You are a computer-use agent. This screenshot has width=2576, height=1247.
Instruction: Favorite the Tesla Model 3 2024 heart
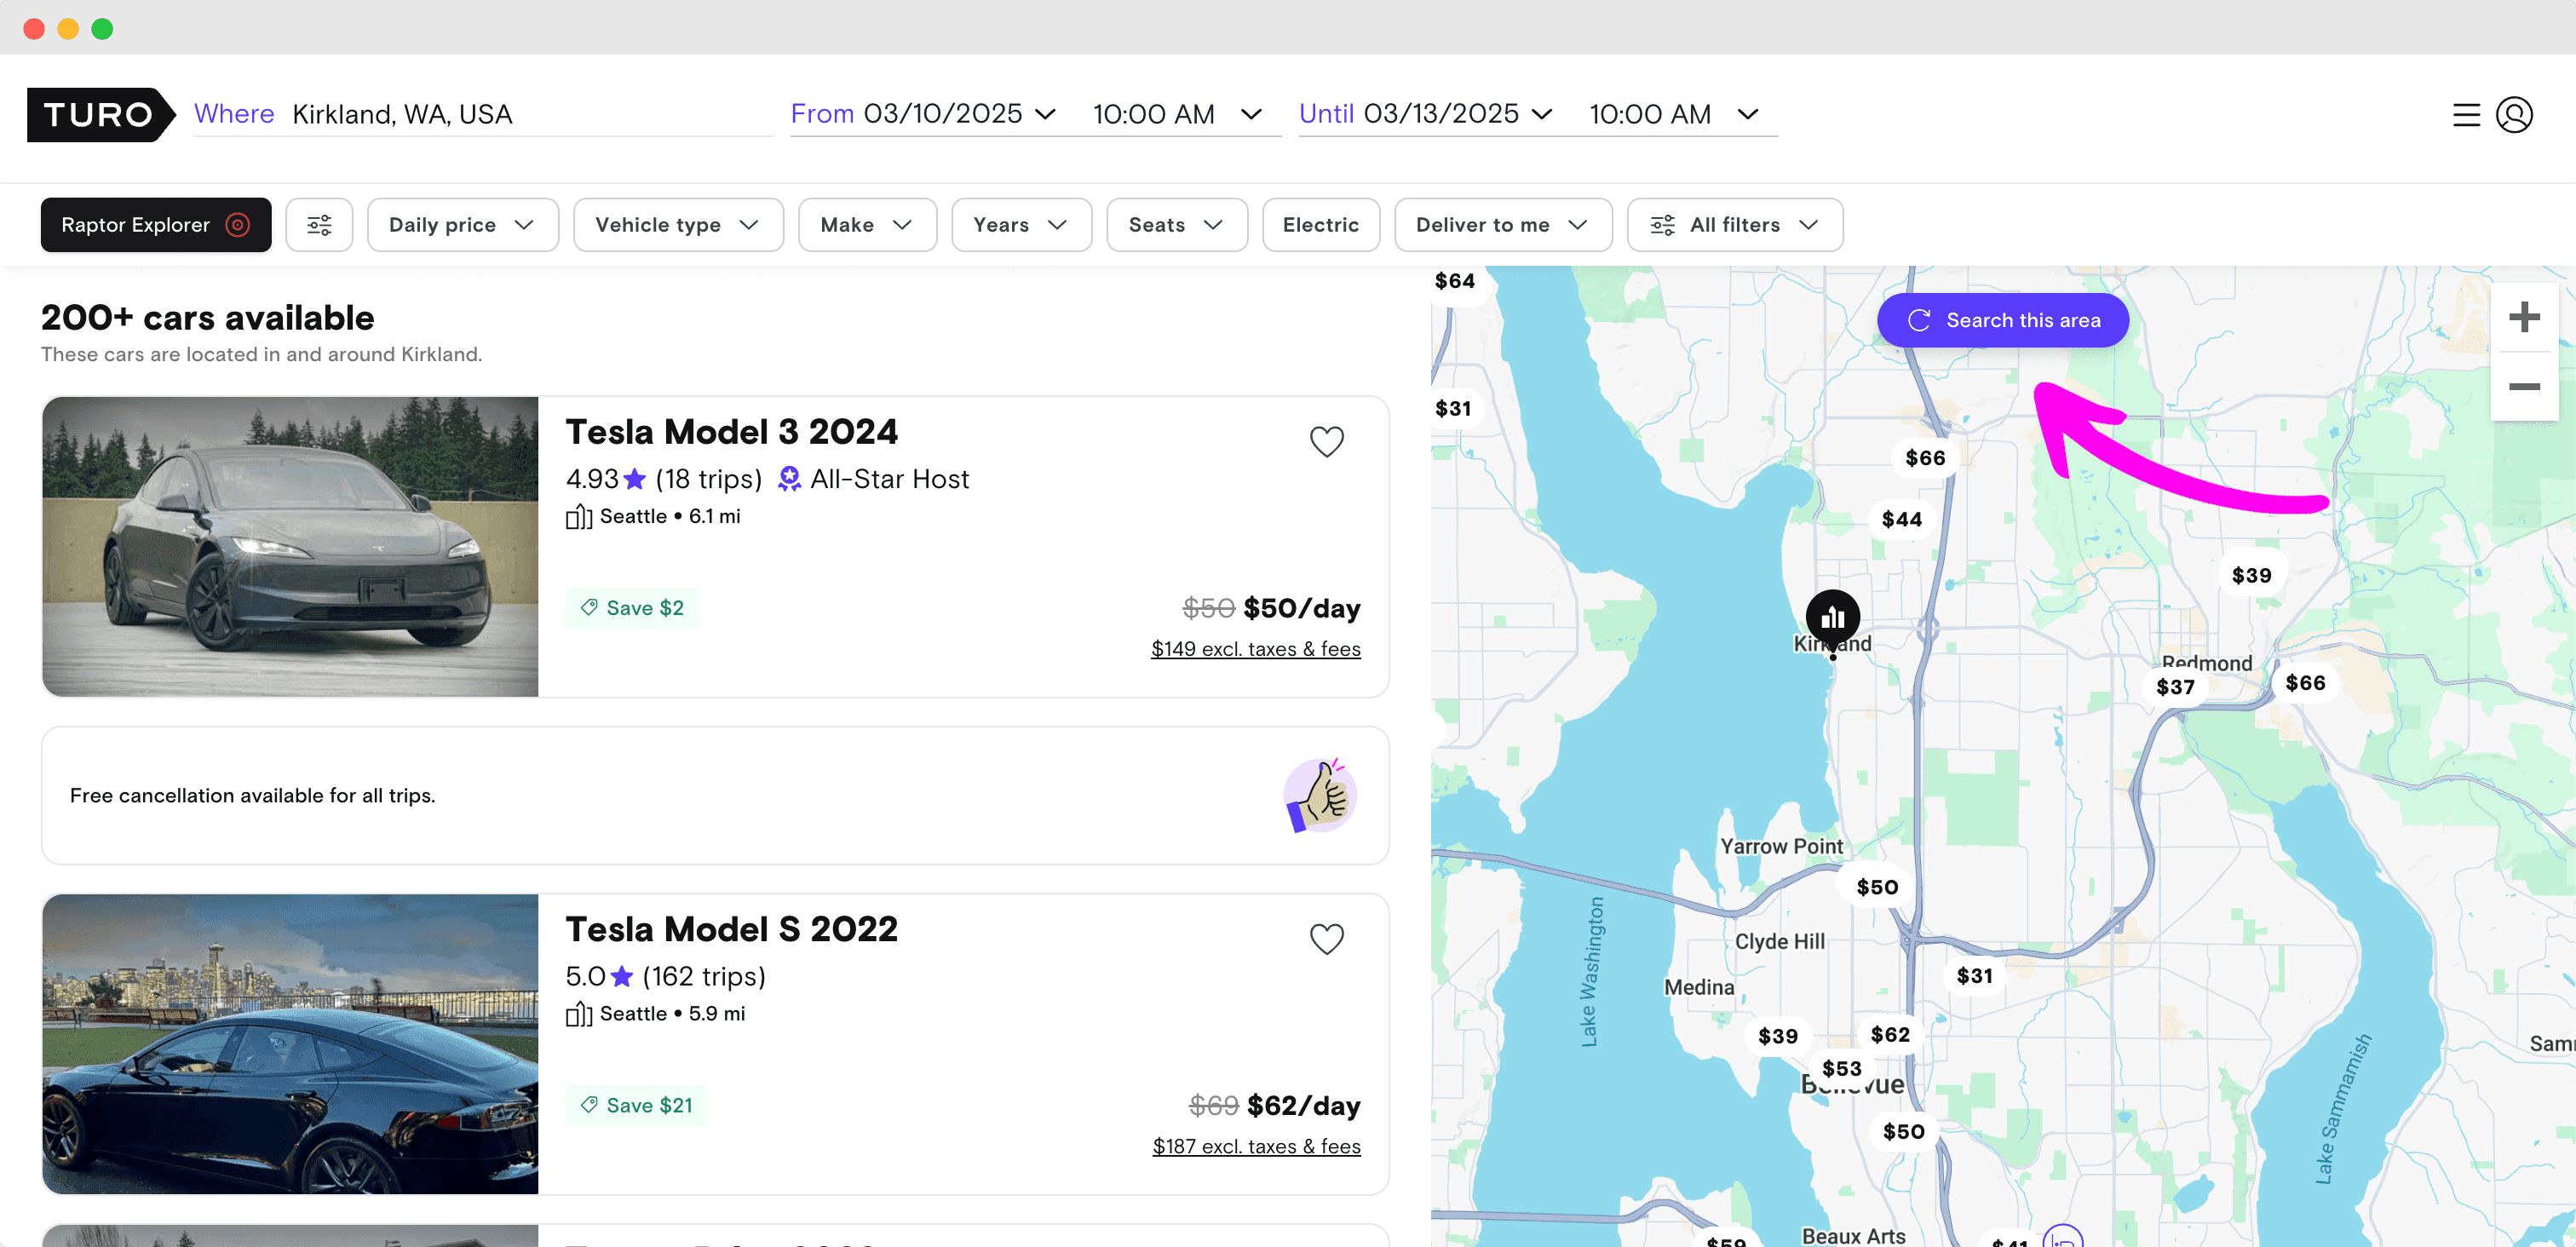1326,441
